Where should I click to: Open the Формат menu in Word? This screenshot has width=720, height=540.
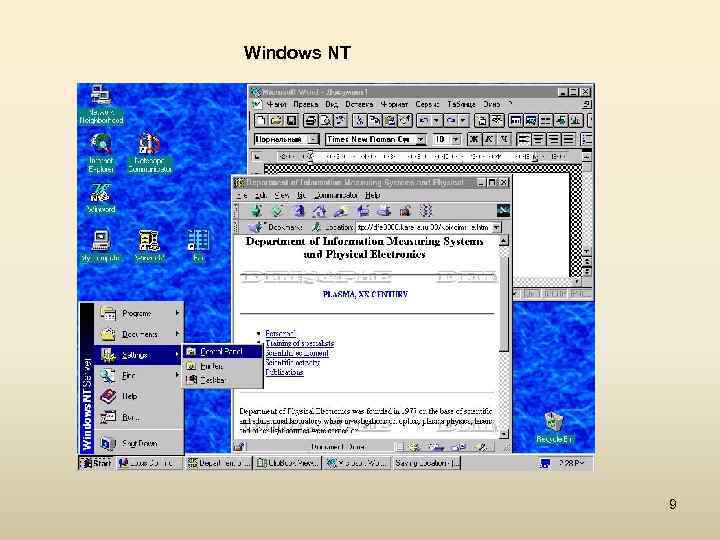[x=394, y=104]
